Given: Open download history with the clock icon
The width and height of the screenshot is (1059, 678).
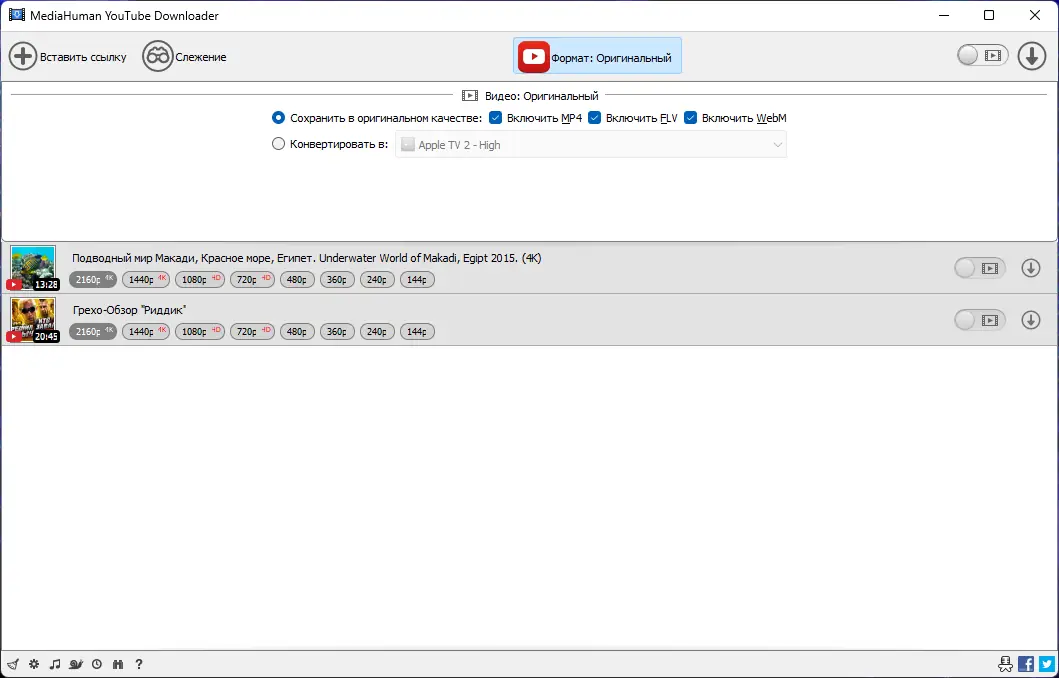Looking at the screenshot, I should click(97, 664).
